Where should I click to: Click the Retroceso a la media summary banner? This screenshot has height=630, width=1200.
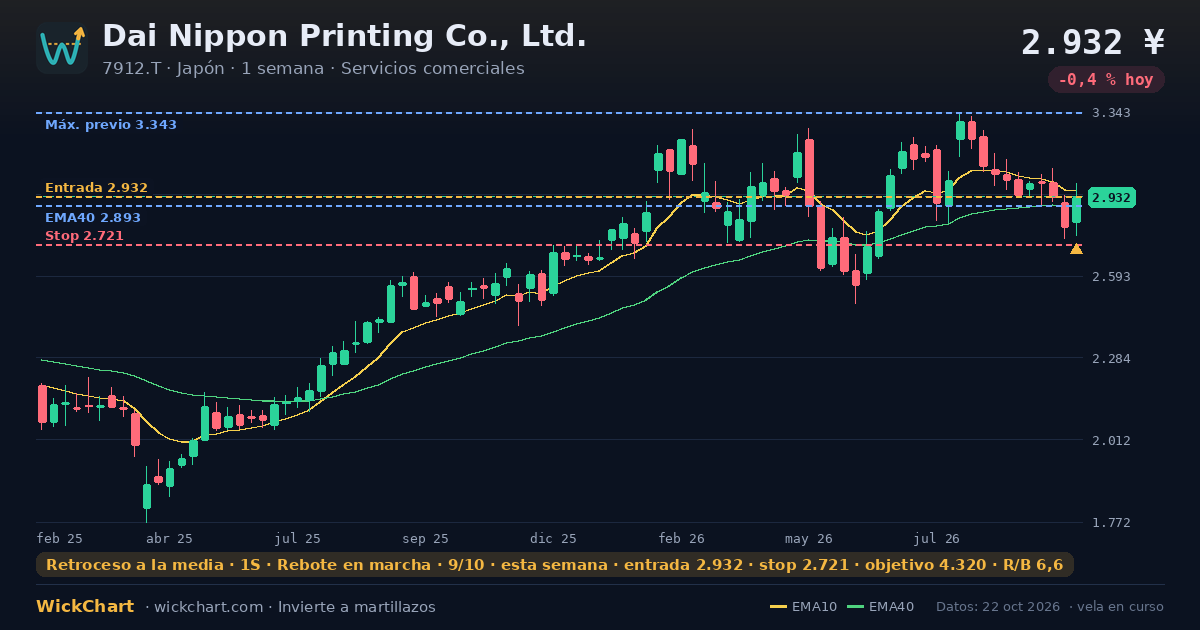555,565
